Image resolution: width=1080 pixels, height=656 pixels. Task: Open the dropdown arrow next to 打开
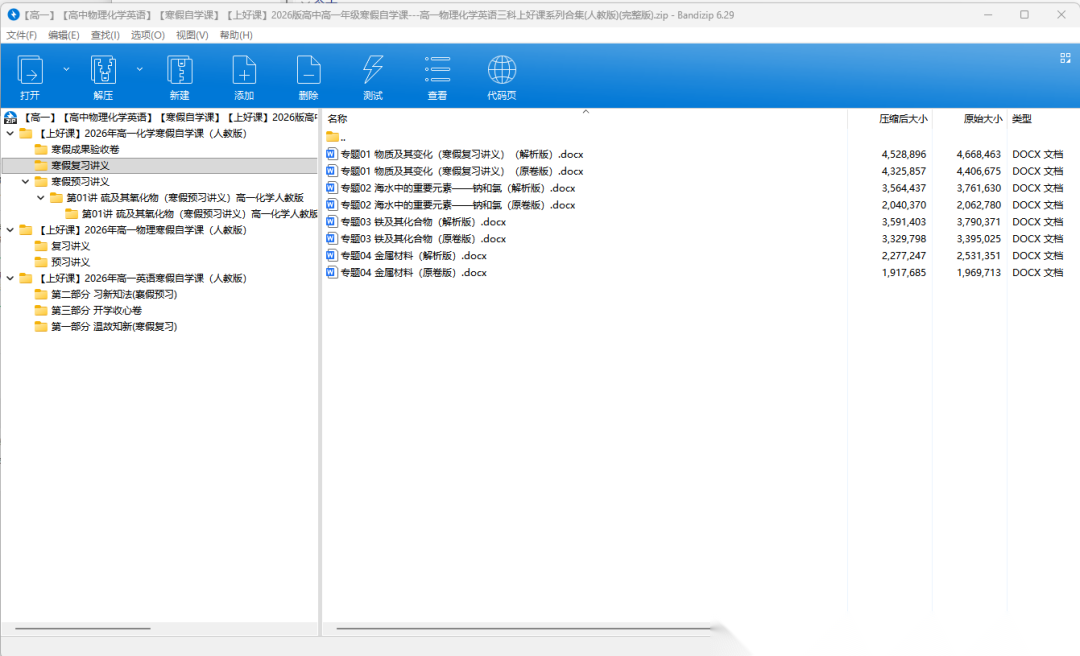(x=66, y=69)
